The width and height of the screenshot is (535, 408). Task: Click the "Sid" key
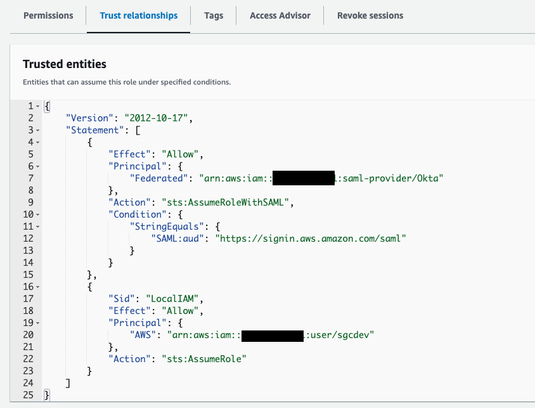coord(121,299)
